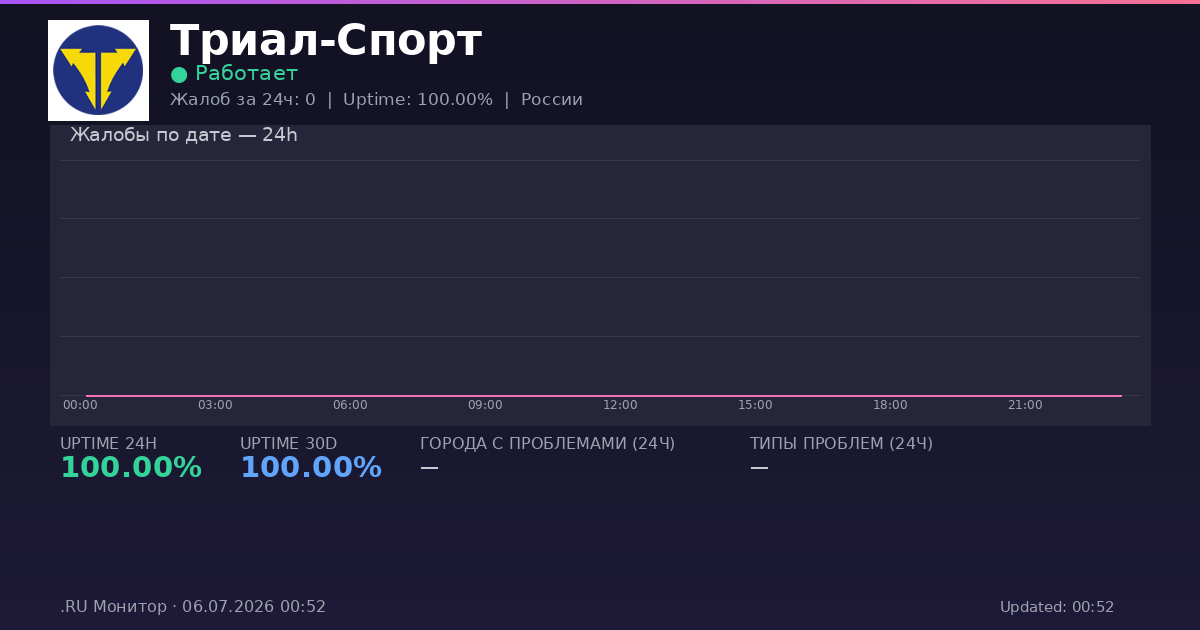The height and width of the screenshot is (630, 1200).
Task: Click the Работает status label
Action: tap(246, 74)
